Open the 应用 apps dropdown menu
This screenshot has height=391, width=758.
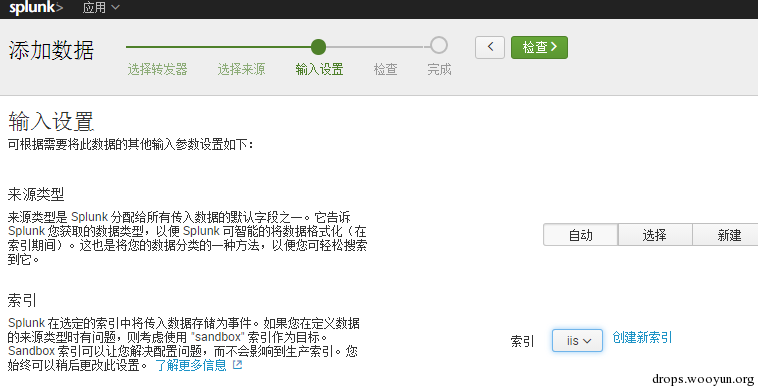coord(101,8)
